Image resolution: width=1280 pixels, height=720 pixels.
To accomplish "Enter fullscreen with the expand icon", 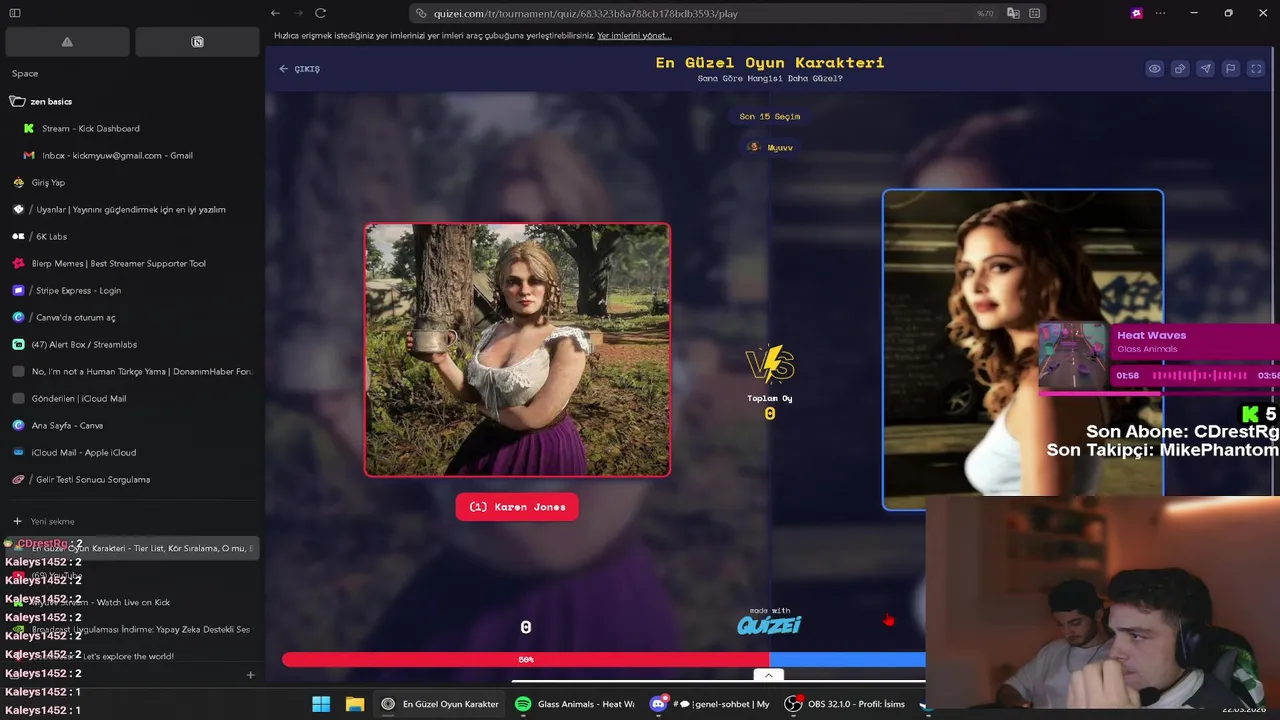I will pos(1256,69).
